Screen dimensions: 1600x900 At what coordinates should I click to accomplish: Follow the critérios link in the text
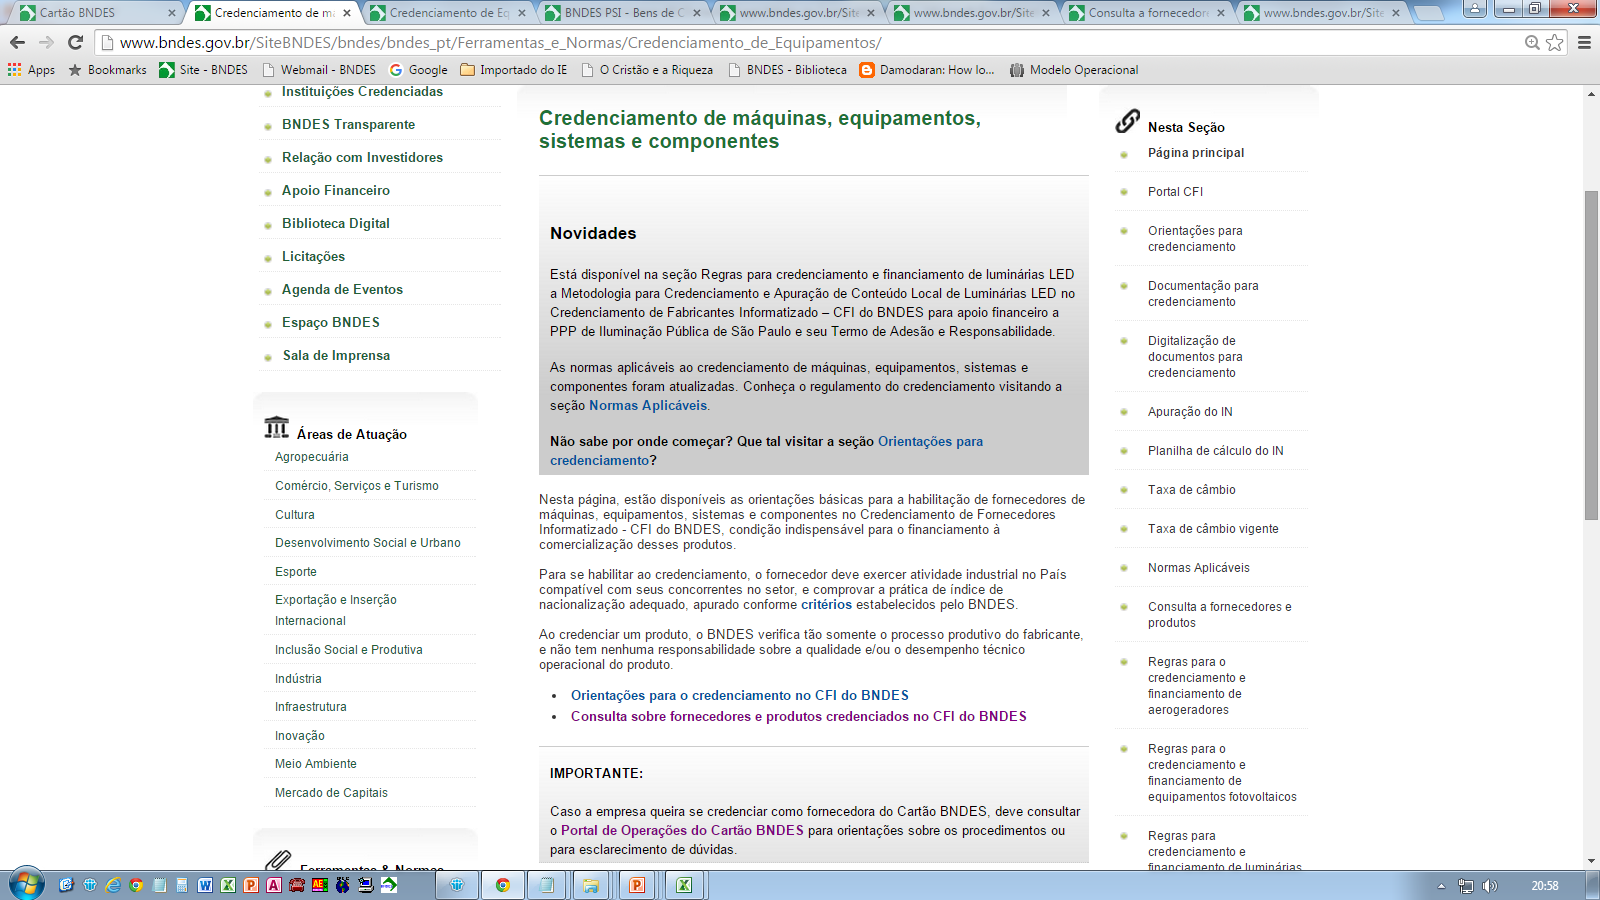click(826, 604)
